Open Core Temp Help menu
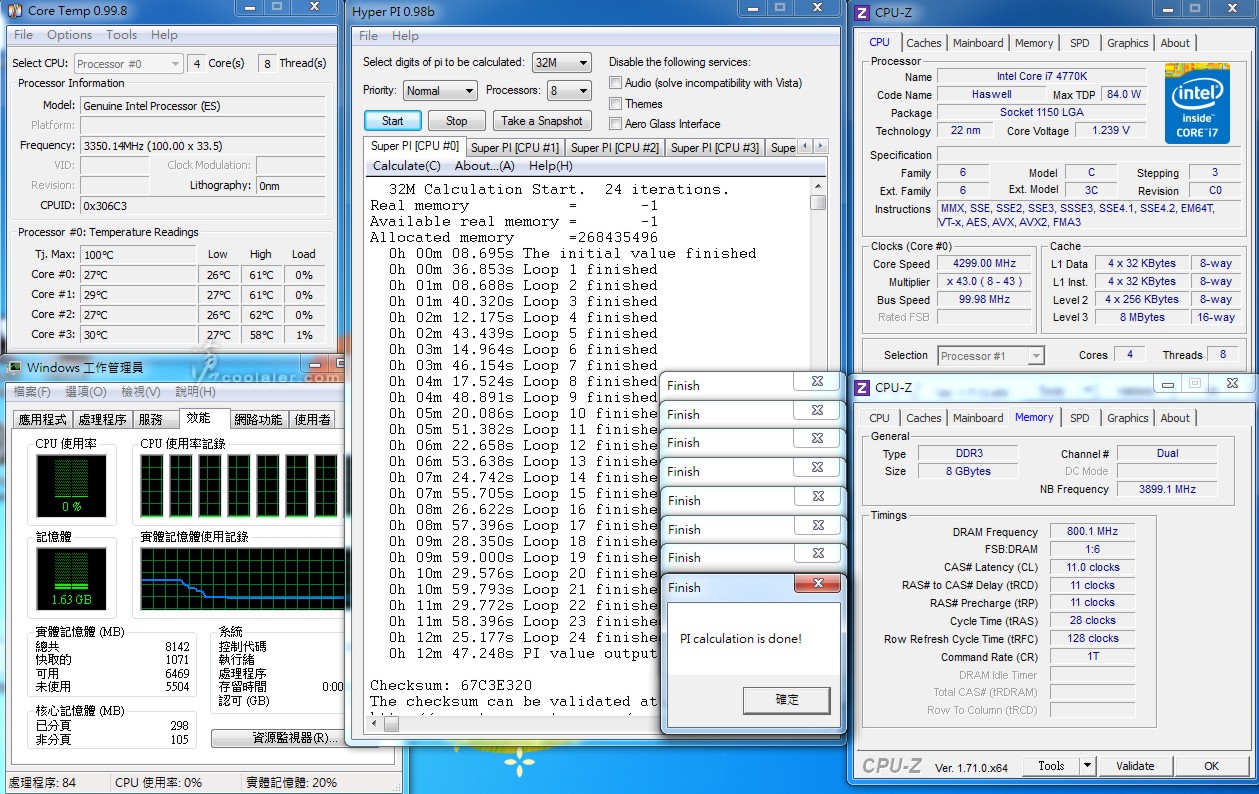The height and width of the screenshot is (794, 1259). click(164, 35)
